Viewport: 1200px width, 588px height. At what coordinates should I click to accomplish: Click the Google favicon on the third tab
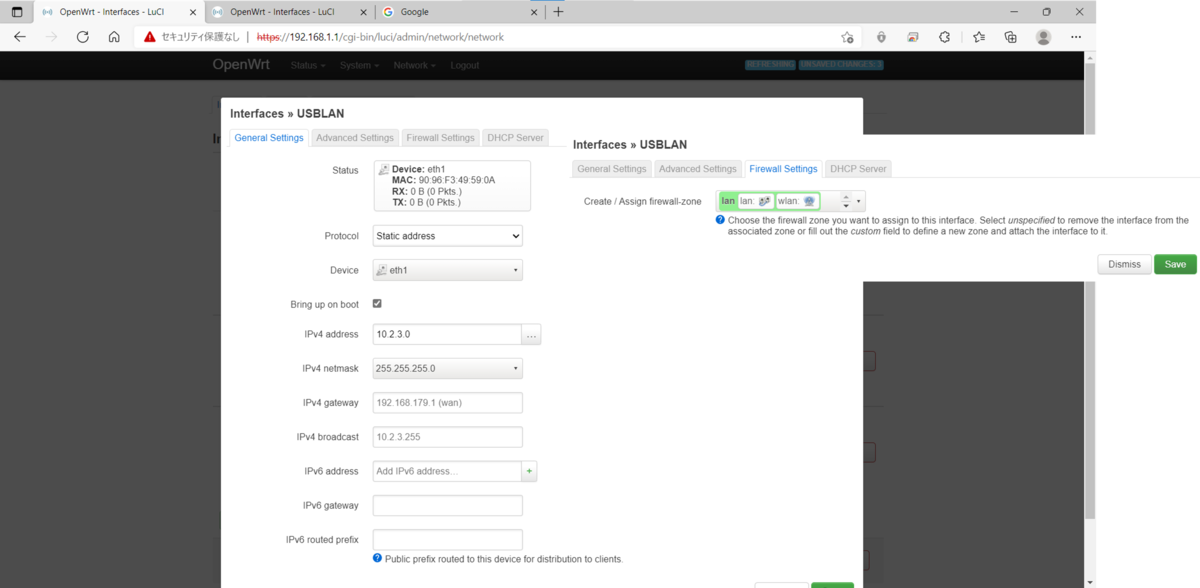[x=388, y=12]
